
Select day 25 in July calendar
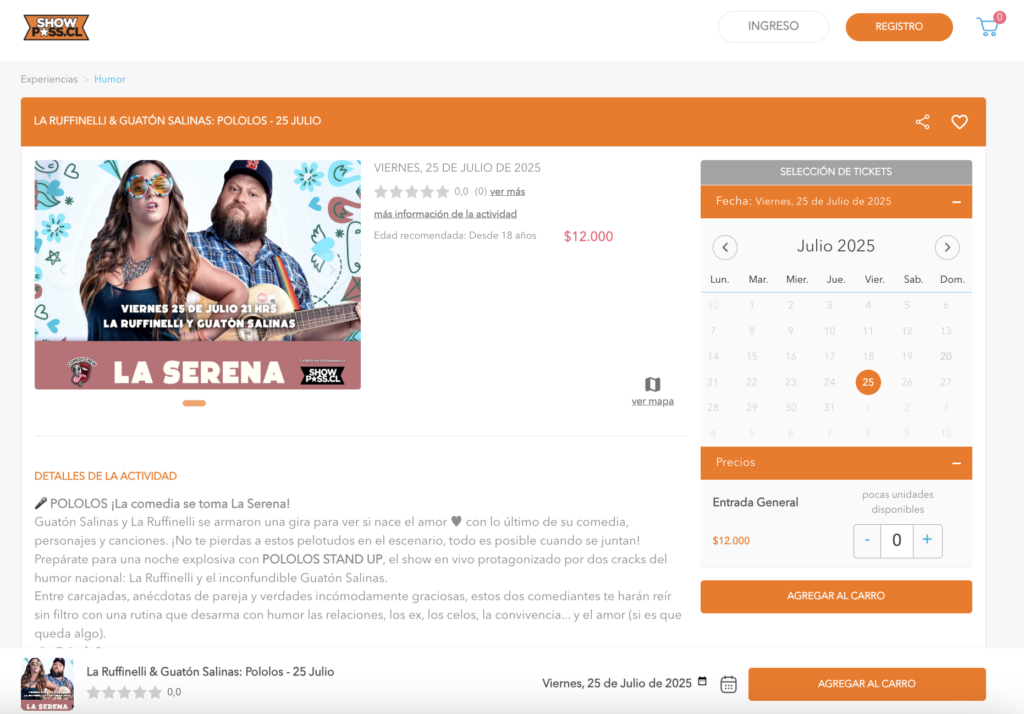point(868,382)
